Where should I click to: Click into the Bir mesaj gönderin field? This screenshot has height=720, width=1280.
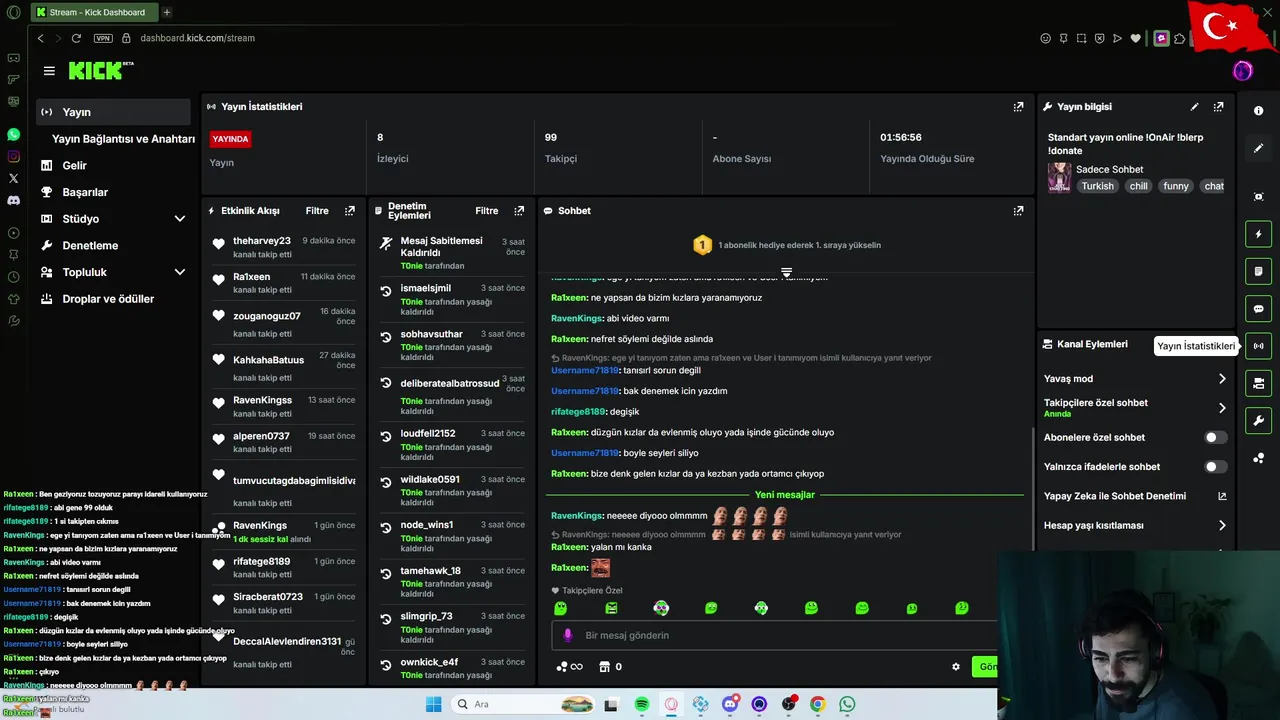coord(775,635)
